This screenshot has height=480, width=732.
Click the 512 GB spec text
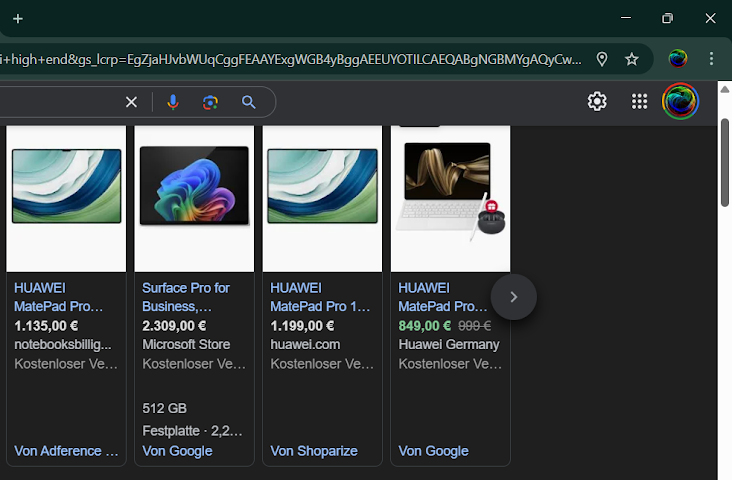coord(164,409)
